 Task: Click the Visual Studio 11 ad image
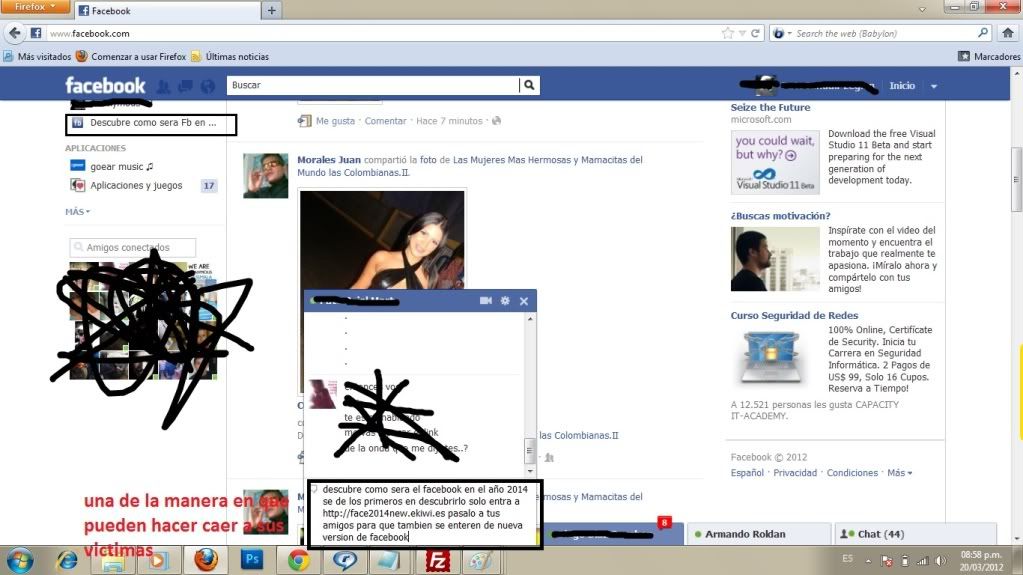tap(775, 161)
